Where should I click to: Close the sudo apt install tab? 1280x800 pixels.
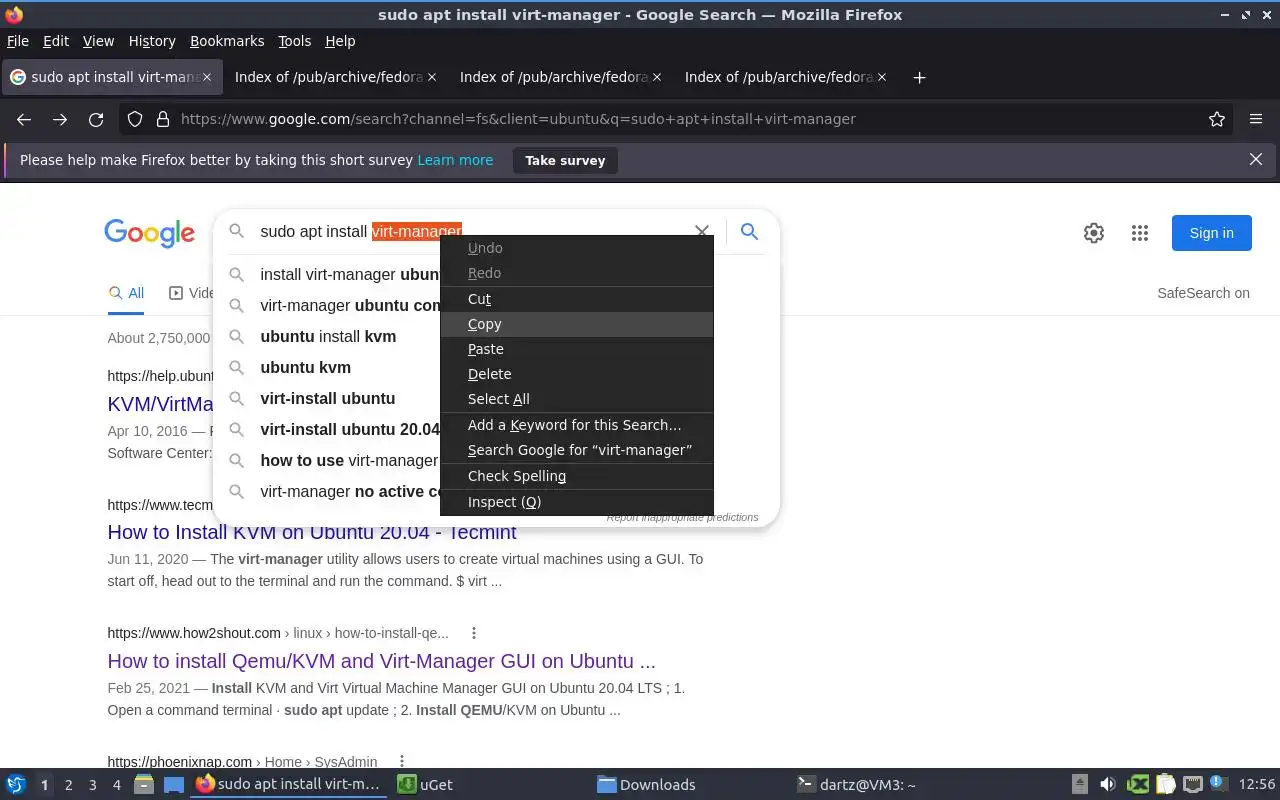click(x=208, y=77)
